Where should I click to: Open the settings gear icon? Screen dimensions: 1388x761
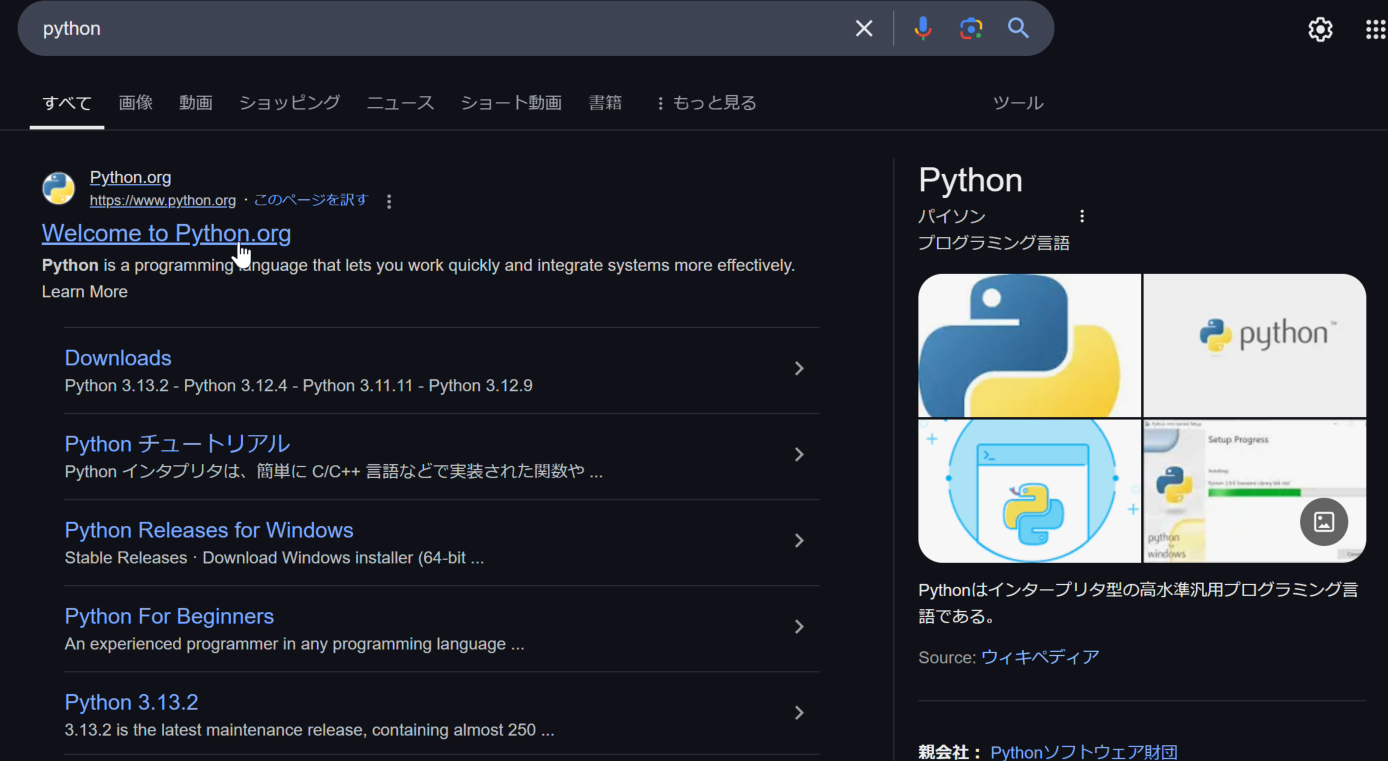[1320, 29]
